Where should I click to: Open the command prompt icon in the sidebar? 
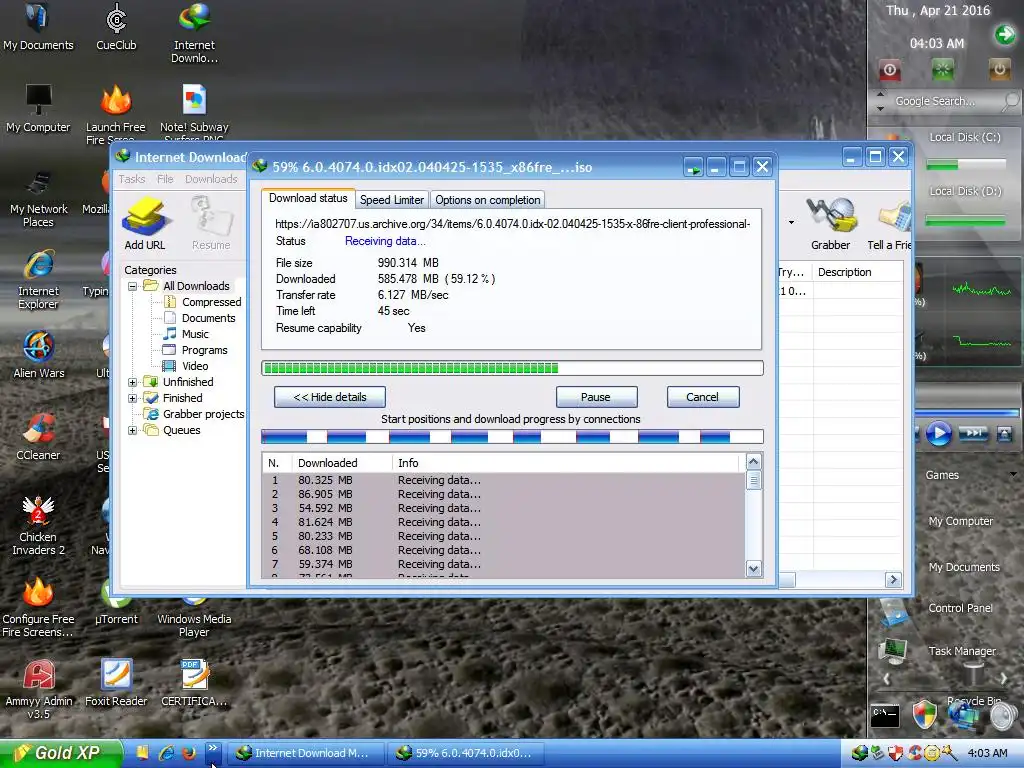point(885,716)
